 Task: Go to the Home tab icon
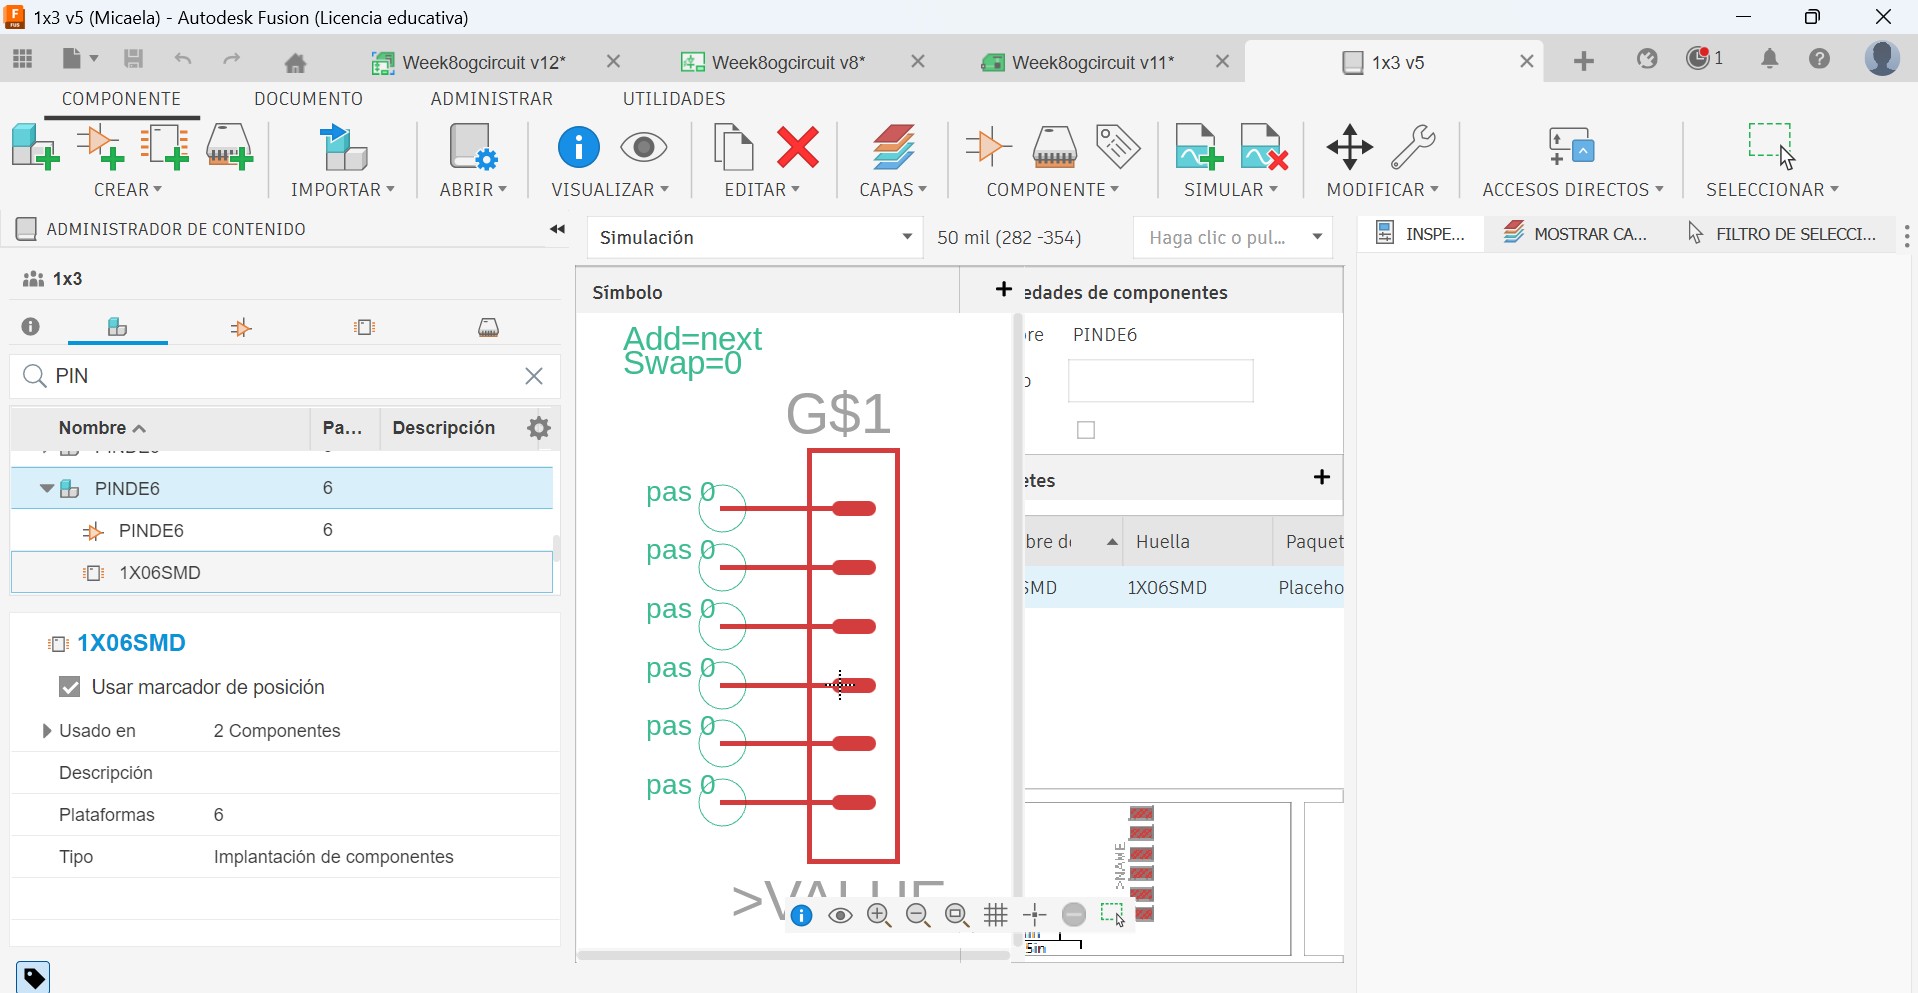click(x=295, y=63)
